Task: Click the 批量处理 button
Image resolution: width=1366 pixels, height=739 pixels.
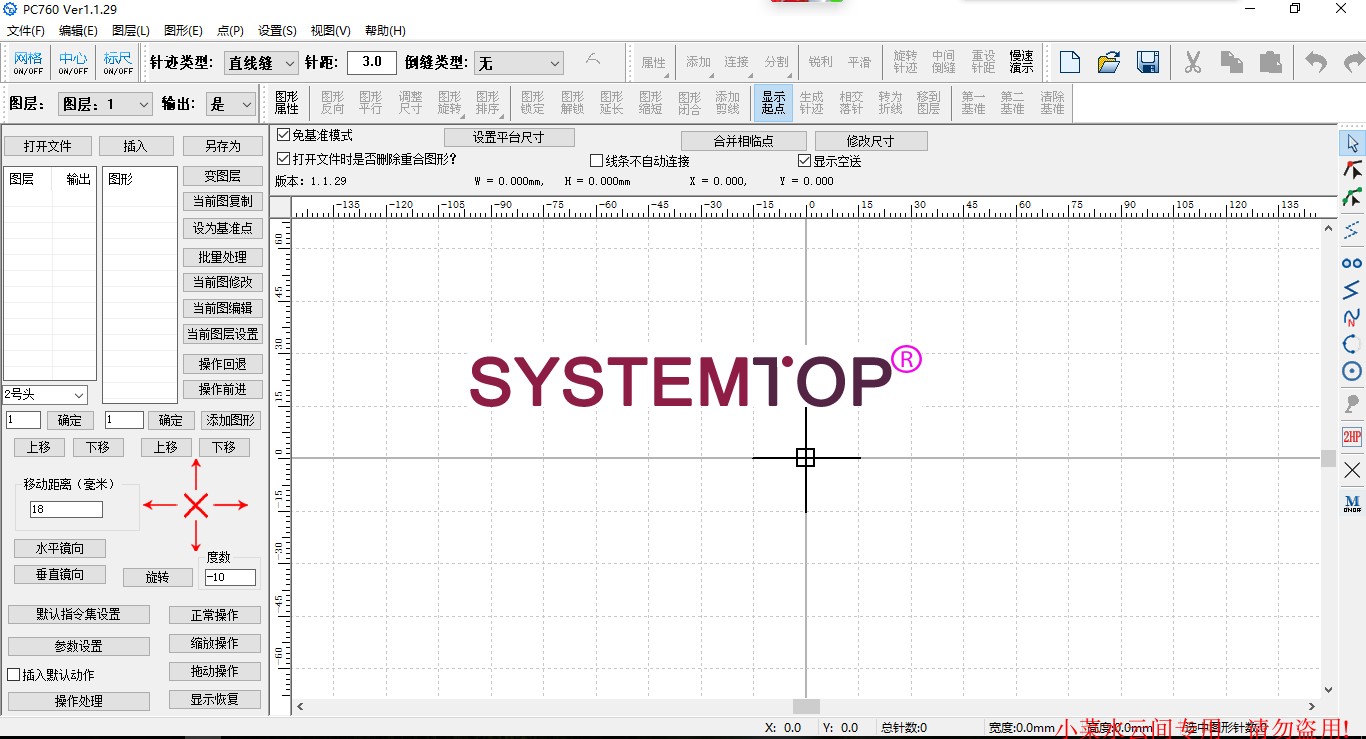Action: click(x=223, y=257)
